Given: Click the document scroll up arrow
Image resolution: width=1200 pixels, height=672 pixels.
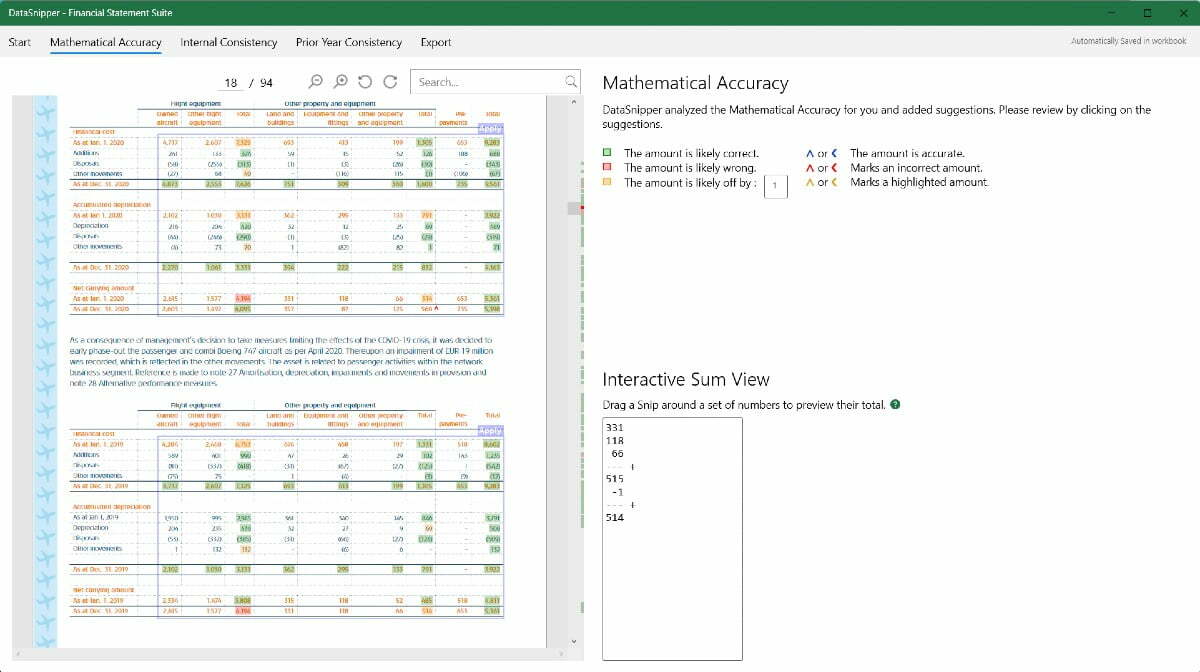Looking at the screenshot, I should point(575,101).
